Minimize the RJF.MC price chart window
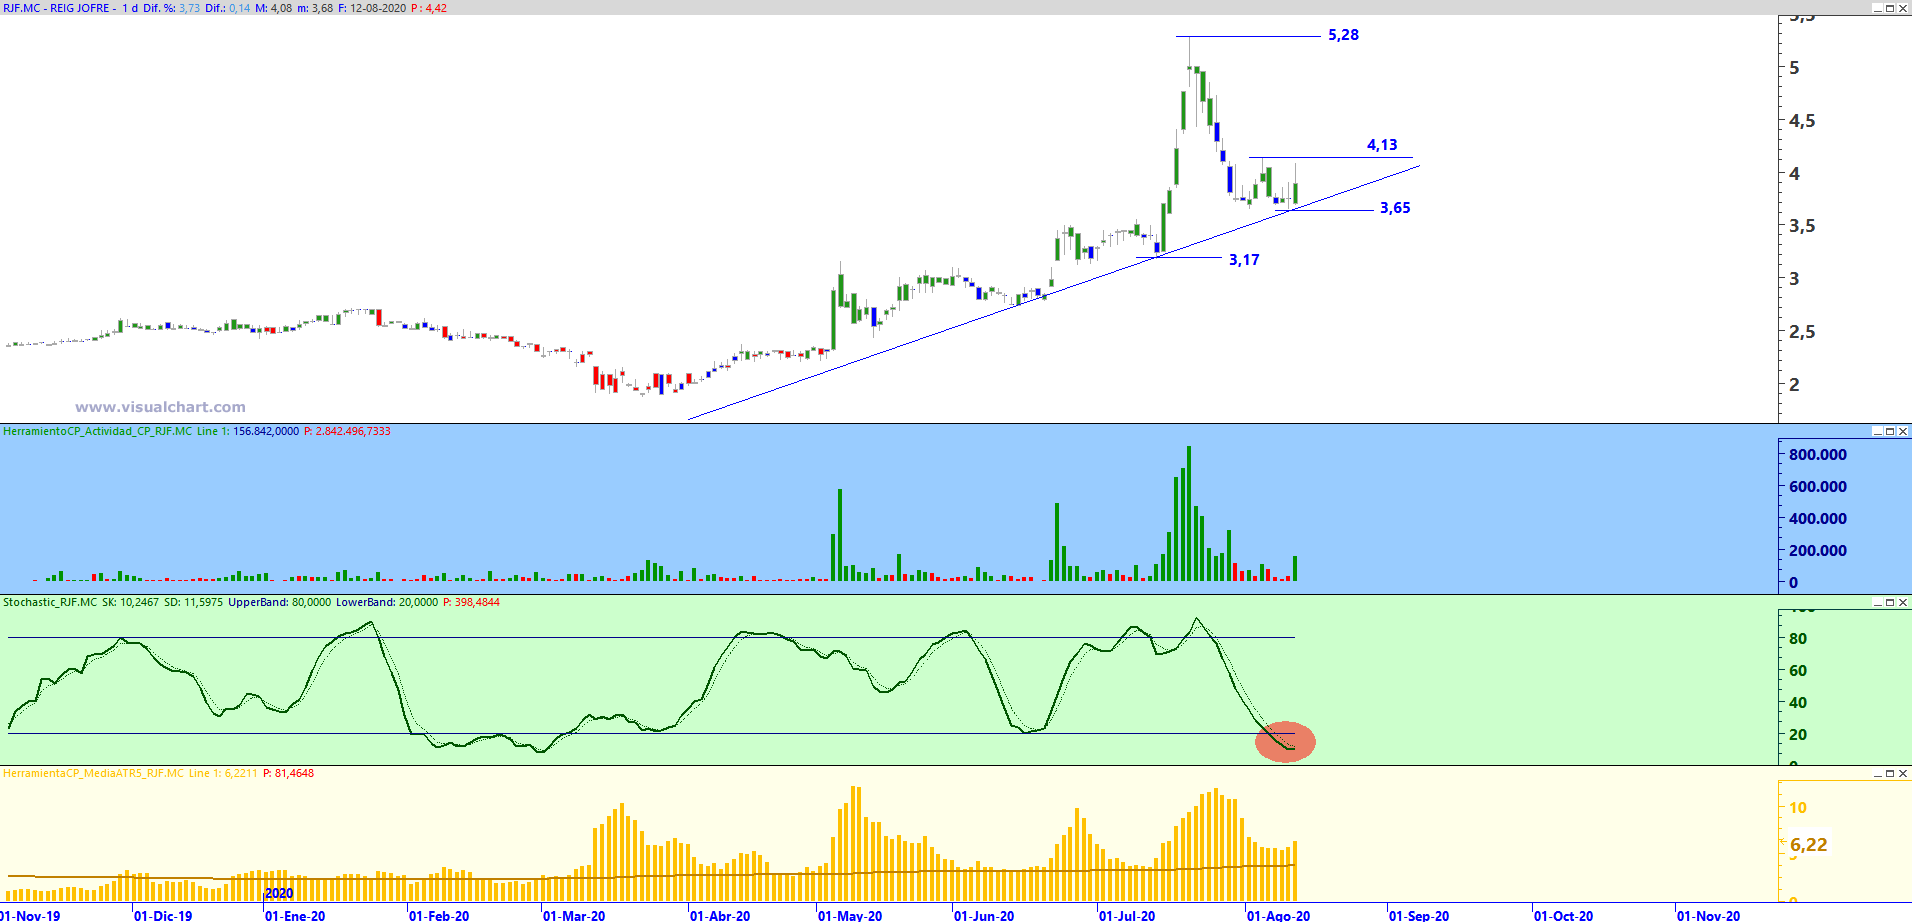Image resolution: width=1912 pixels, height=922 pixels. (x=1877, y=8)
